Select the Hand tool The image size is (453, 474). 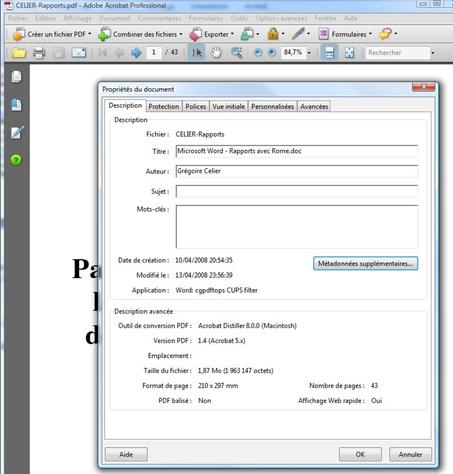point(216,53)
